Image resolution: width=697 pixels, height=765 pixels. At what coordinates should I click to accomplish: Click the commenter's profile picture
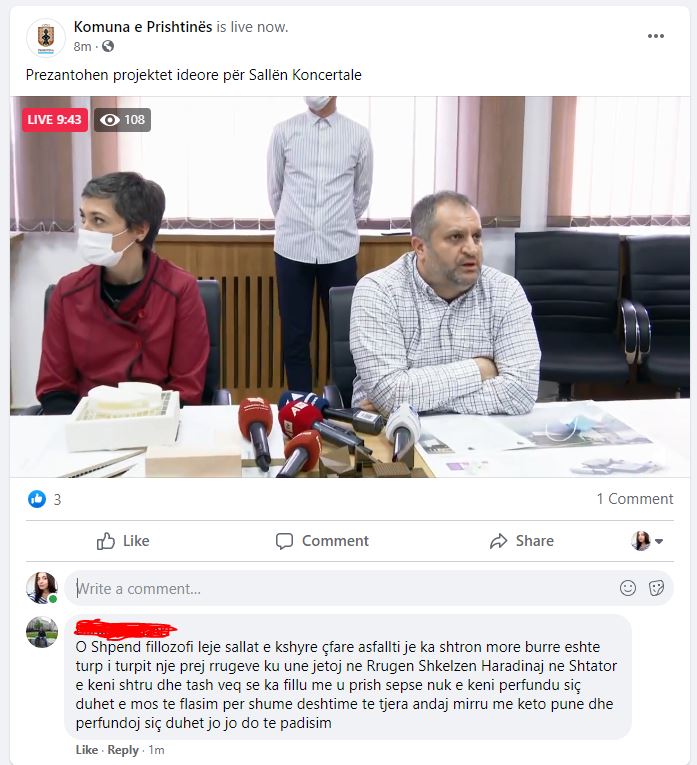pos(42,632)
